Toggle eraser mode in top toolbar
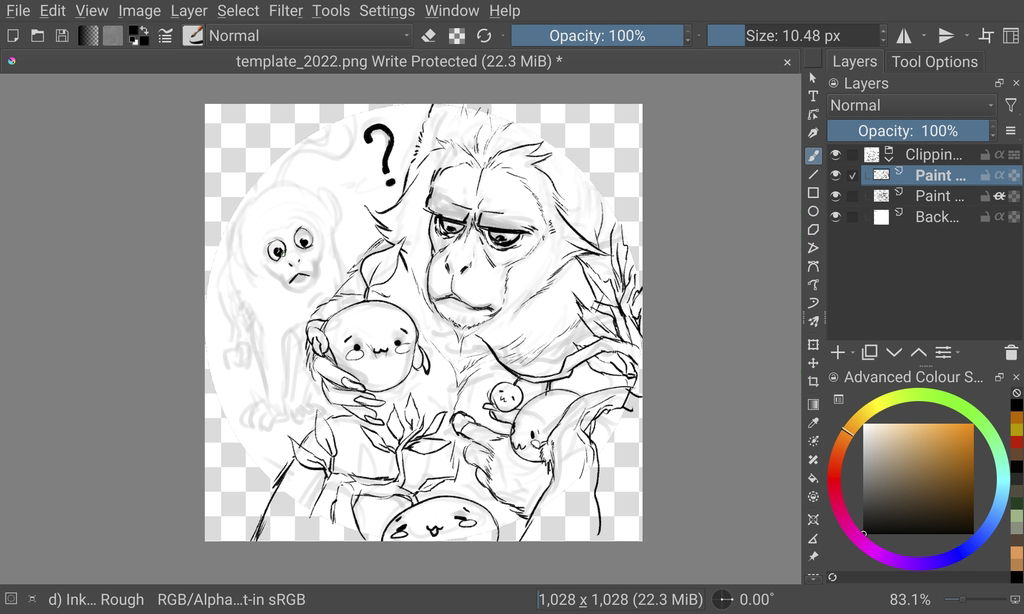 [429, 36]
